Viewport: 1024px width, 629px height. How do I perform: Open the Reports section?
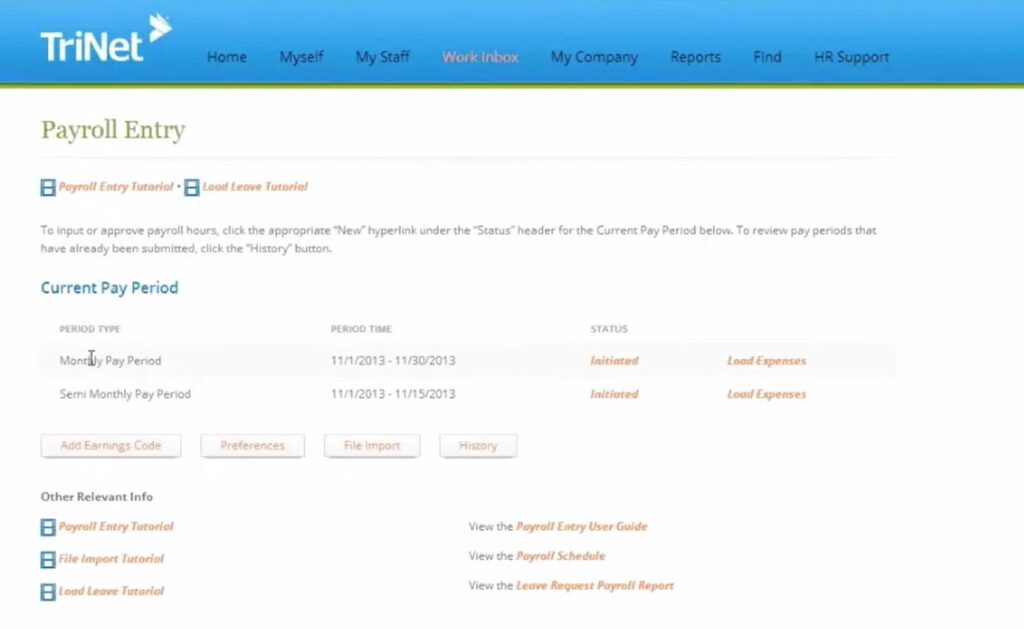(x=695, y=57)
